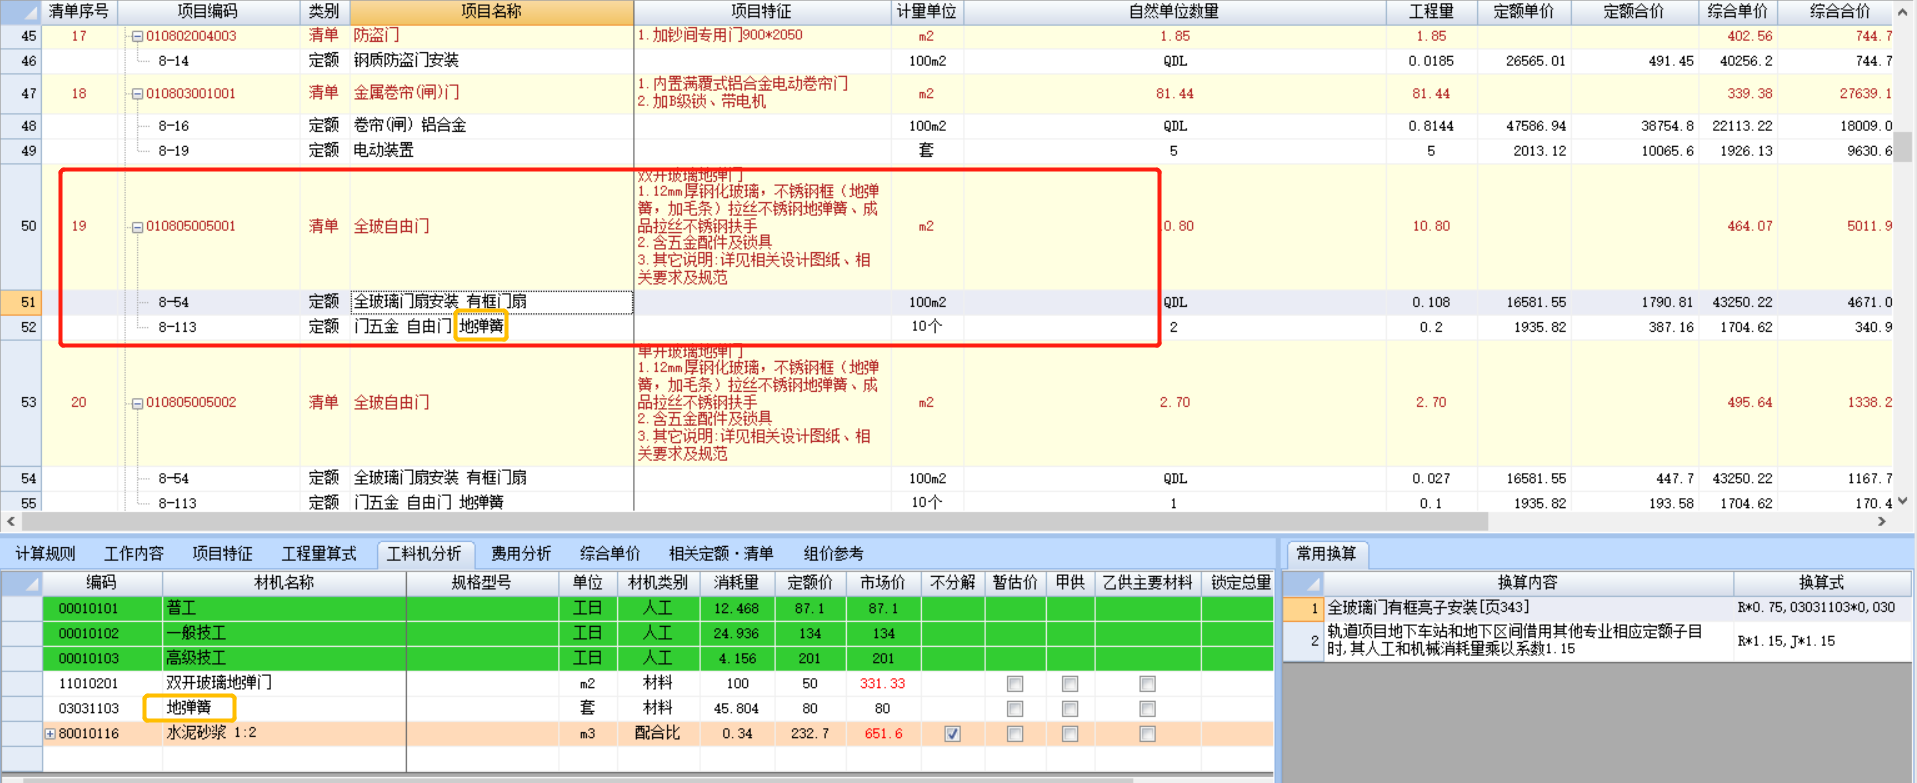
Task: Check 乙供主要材料 for 双开玻璃地弹门 row
Action: tap(1147, 684)
